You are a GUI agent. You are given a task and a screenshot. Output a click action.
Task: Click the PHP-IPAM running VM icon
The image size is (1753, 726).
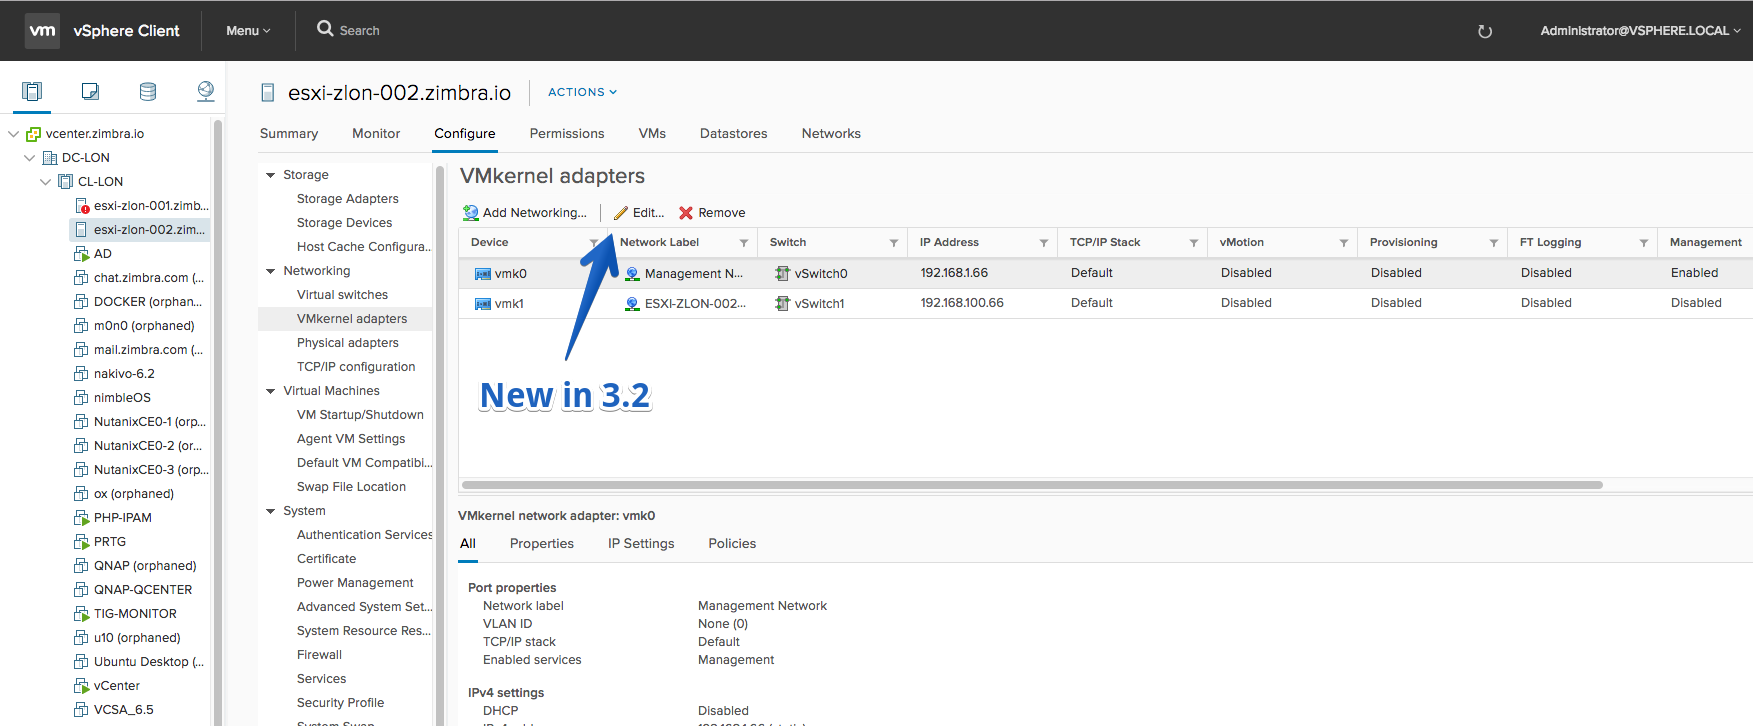pos(82,518)
